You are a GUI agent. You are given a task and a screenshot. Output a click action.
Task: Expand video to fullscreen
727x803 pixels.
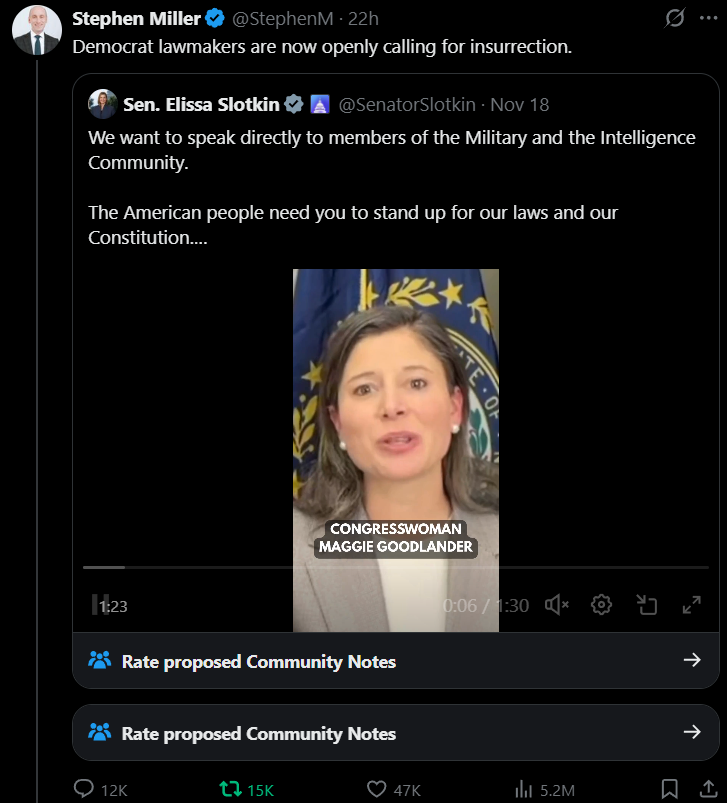691,605
